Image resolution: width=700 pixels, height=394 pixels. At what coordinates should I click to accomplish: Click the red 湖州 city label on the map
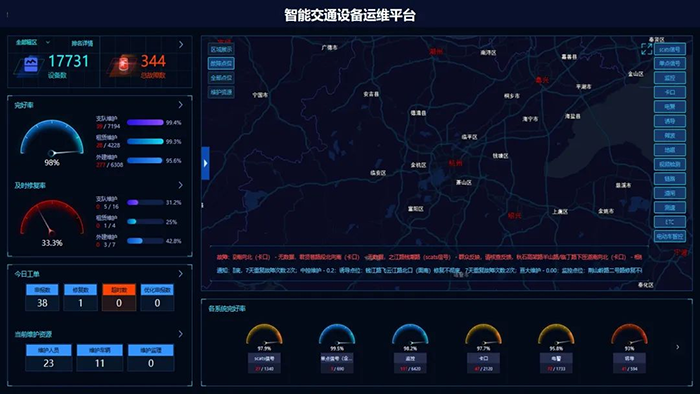tap(436, 52)
